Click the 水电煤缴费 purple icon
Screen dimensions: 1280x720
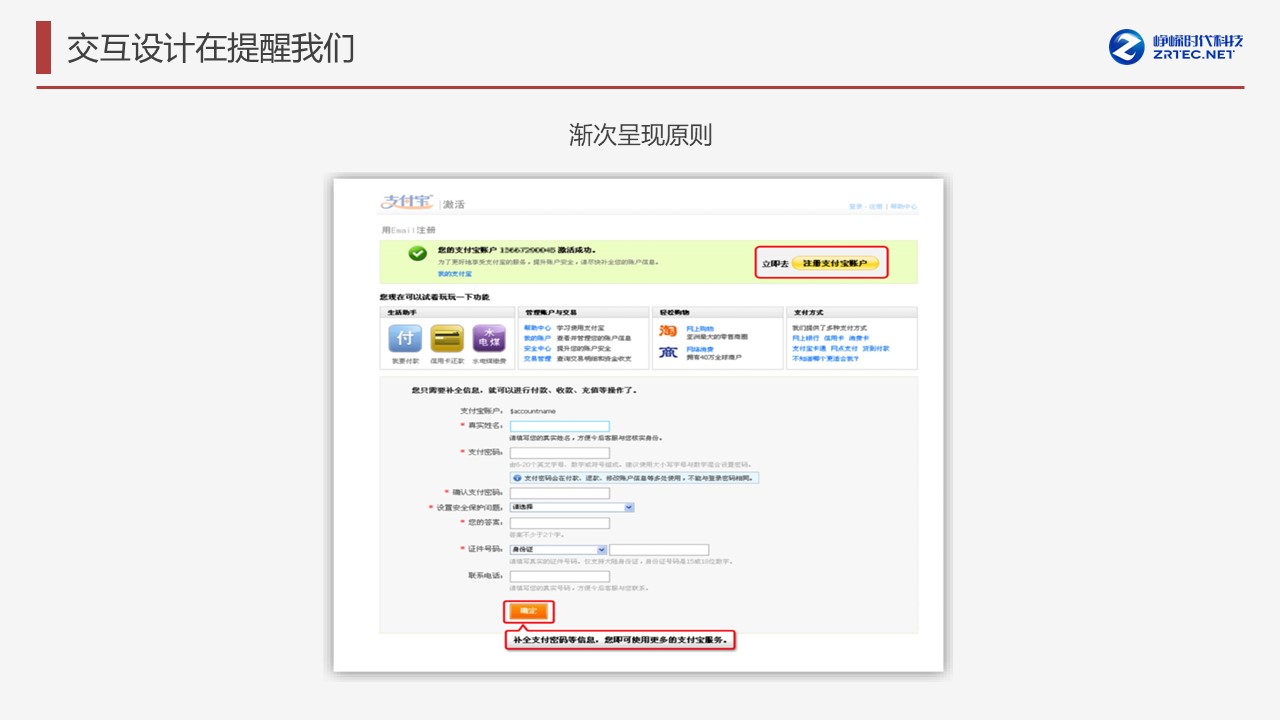489,338
